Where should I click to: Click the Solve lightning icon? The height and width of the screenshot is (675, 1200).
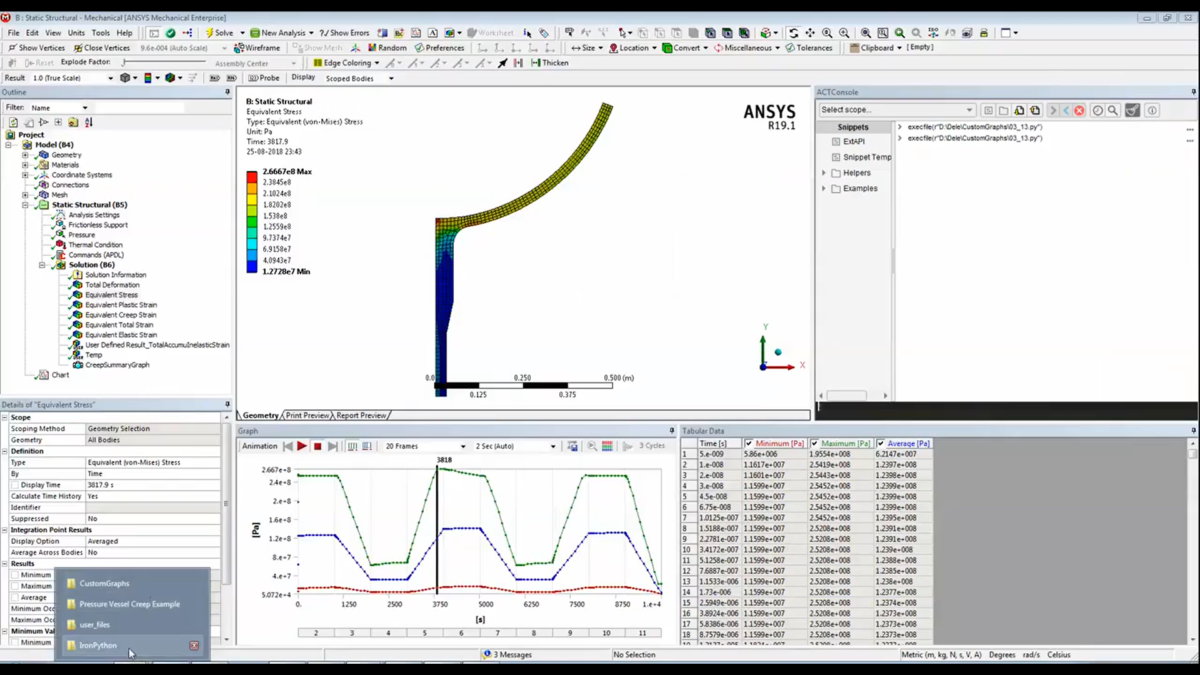[x=209, y=33]
